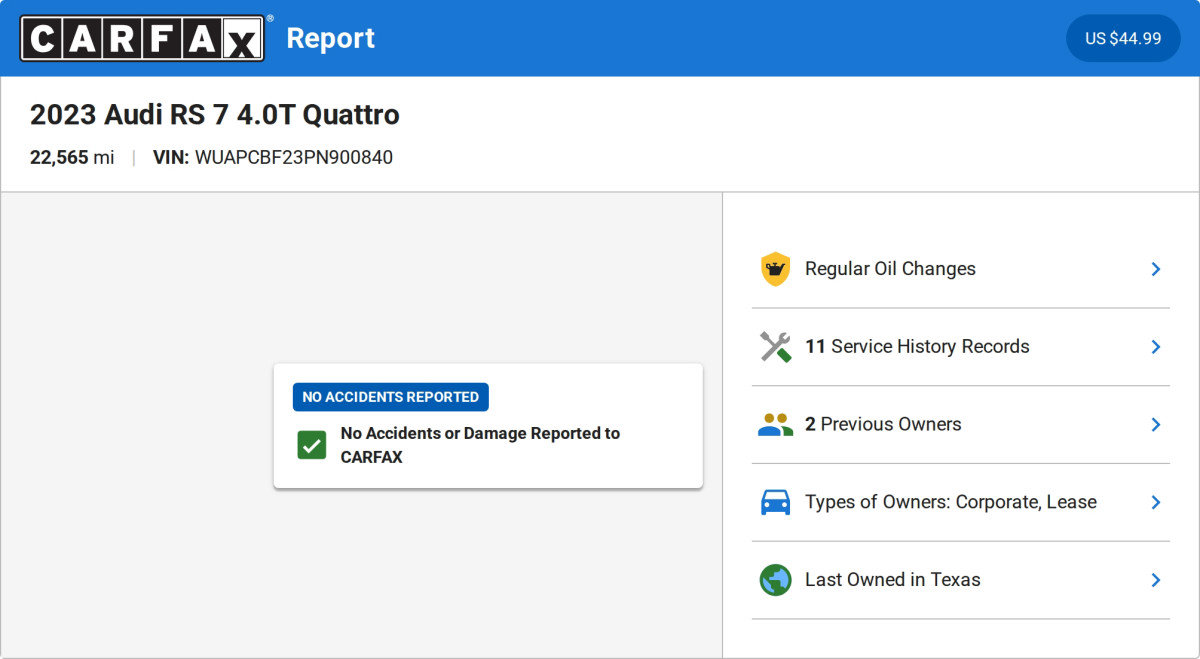Select the NO ACCIDENTS REPORTED badge
This screenshot has width=1200, height=659.
391,397
